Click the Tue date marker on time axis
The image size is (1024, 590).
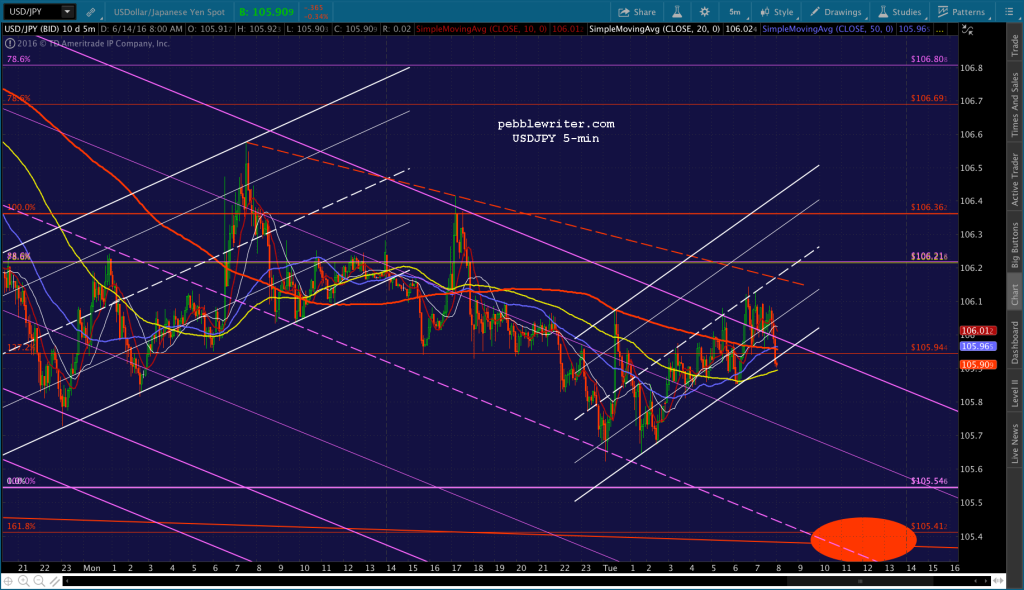610,568
